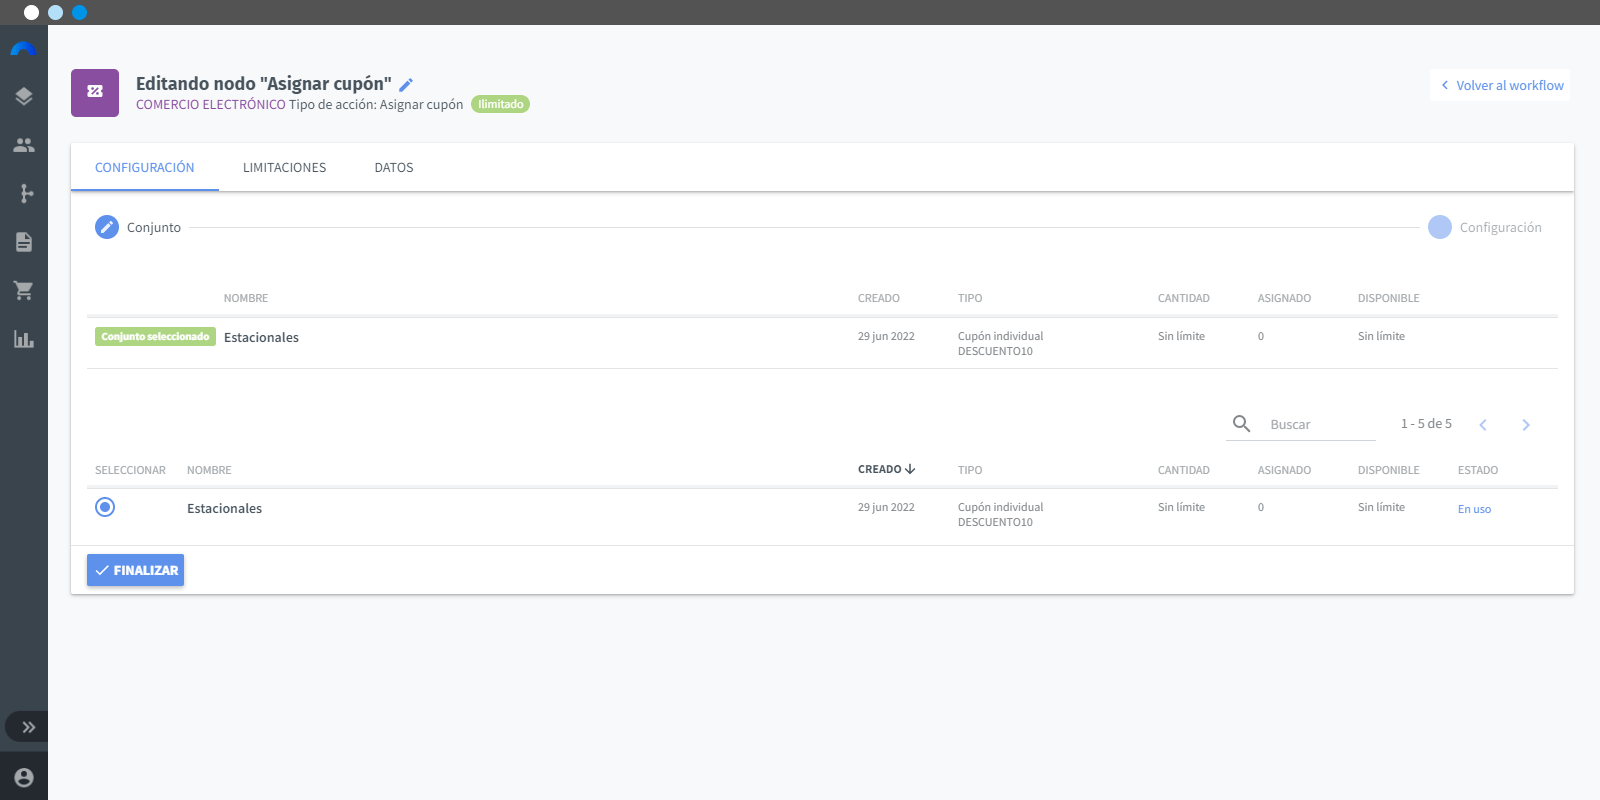
Task: Click the FINALIZAR button
Action: pos(135,570)
